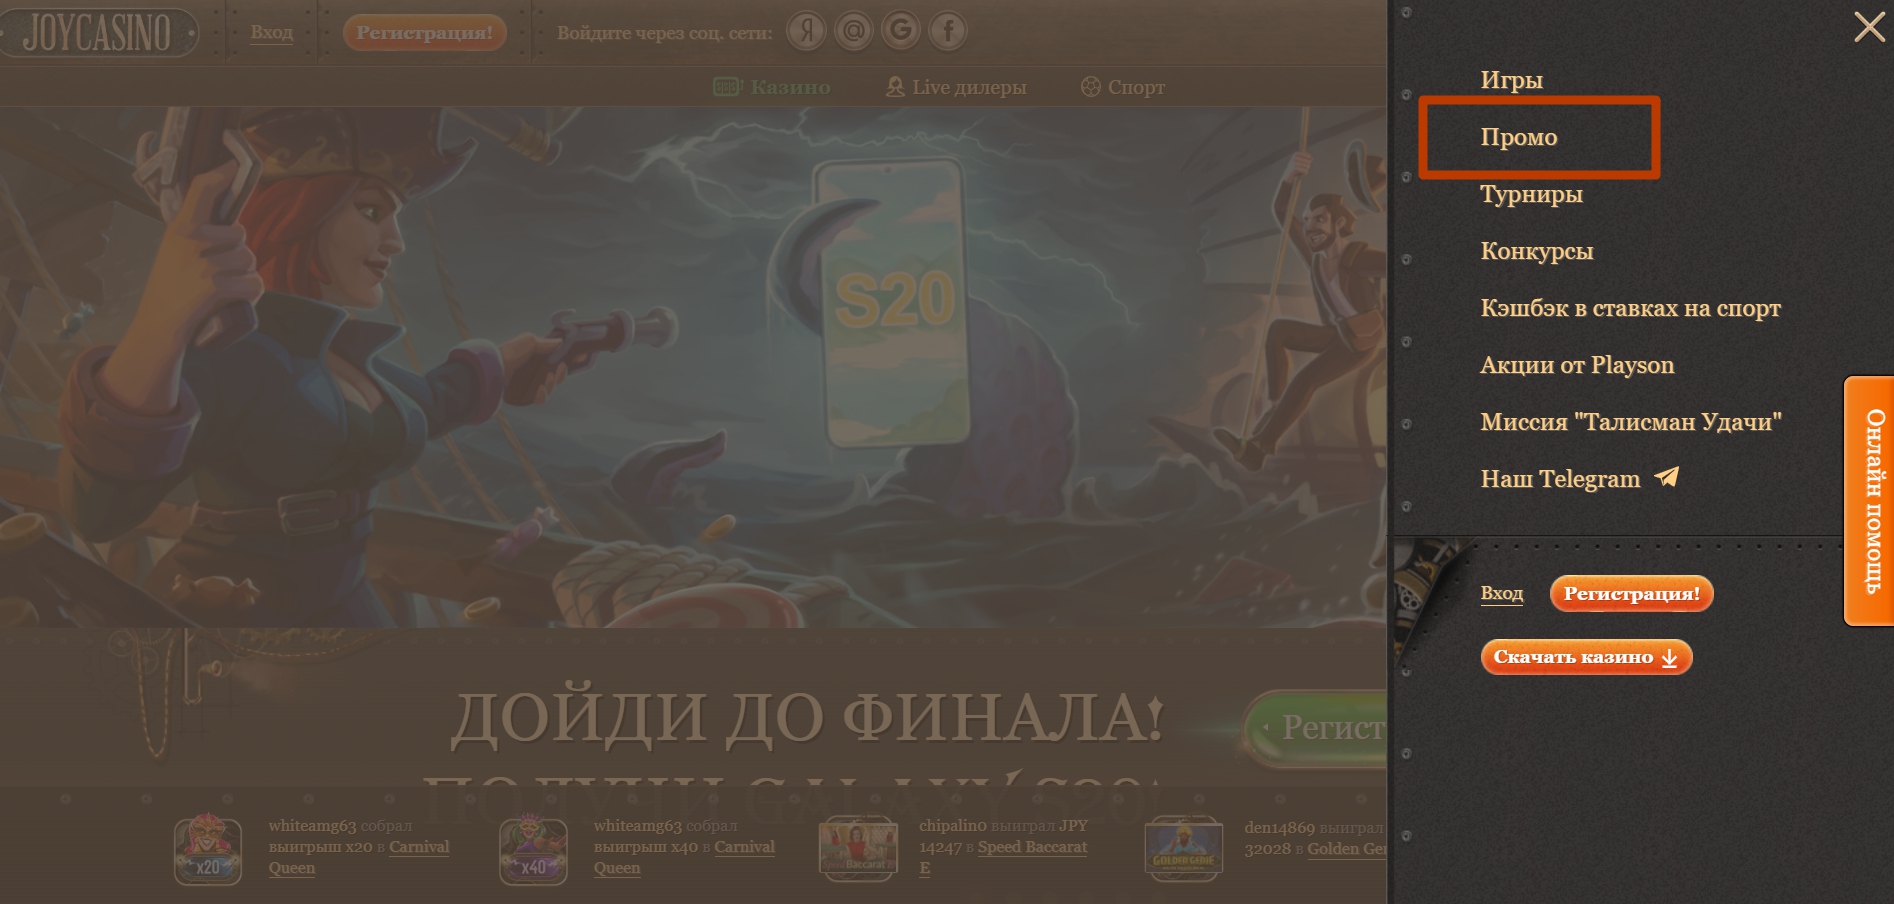This screenshot has height=904, width=1894.
Task: Switch to the Казино tab
Action: pos(771,87)
